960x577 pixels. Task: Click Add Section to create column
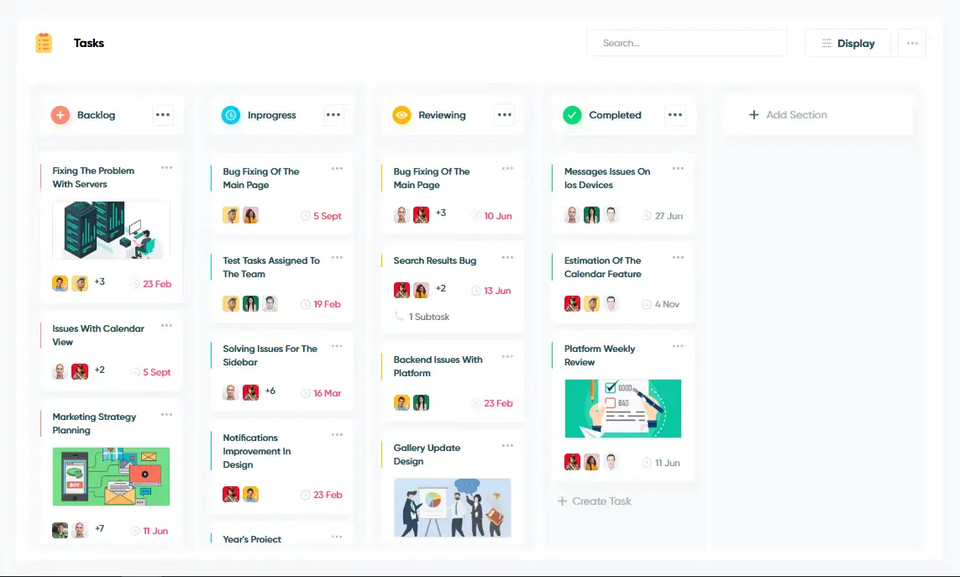(x=787, y=115)
